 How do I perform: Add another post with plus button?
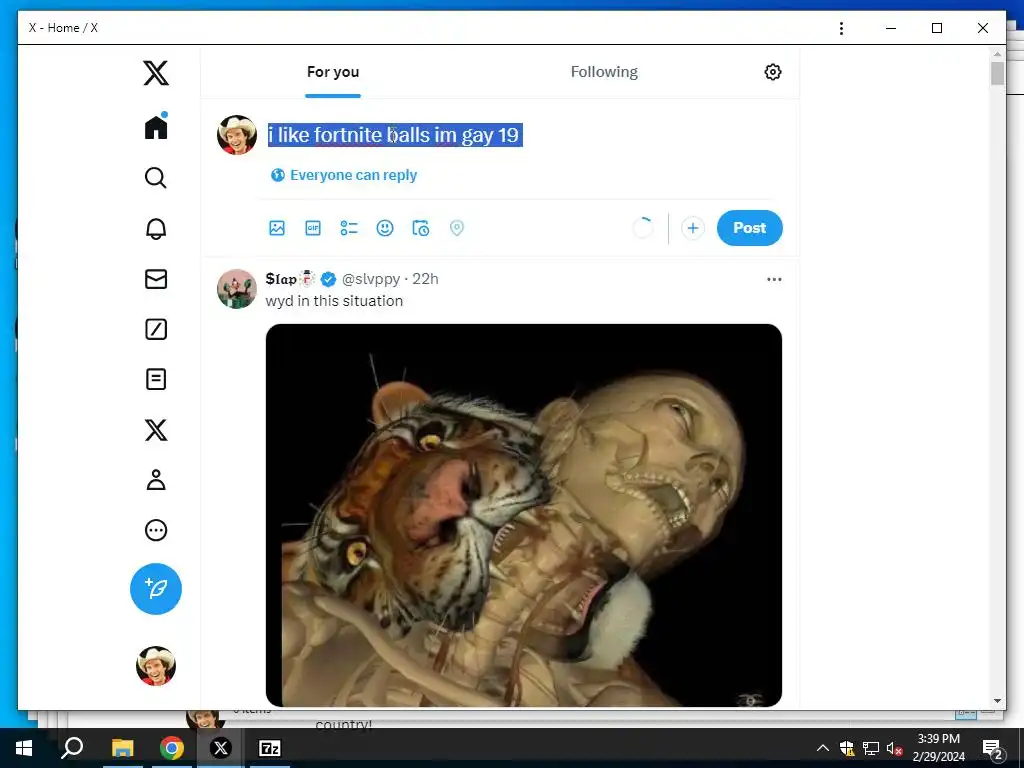pyautogui.click(x=692, y=228)
